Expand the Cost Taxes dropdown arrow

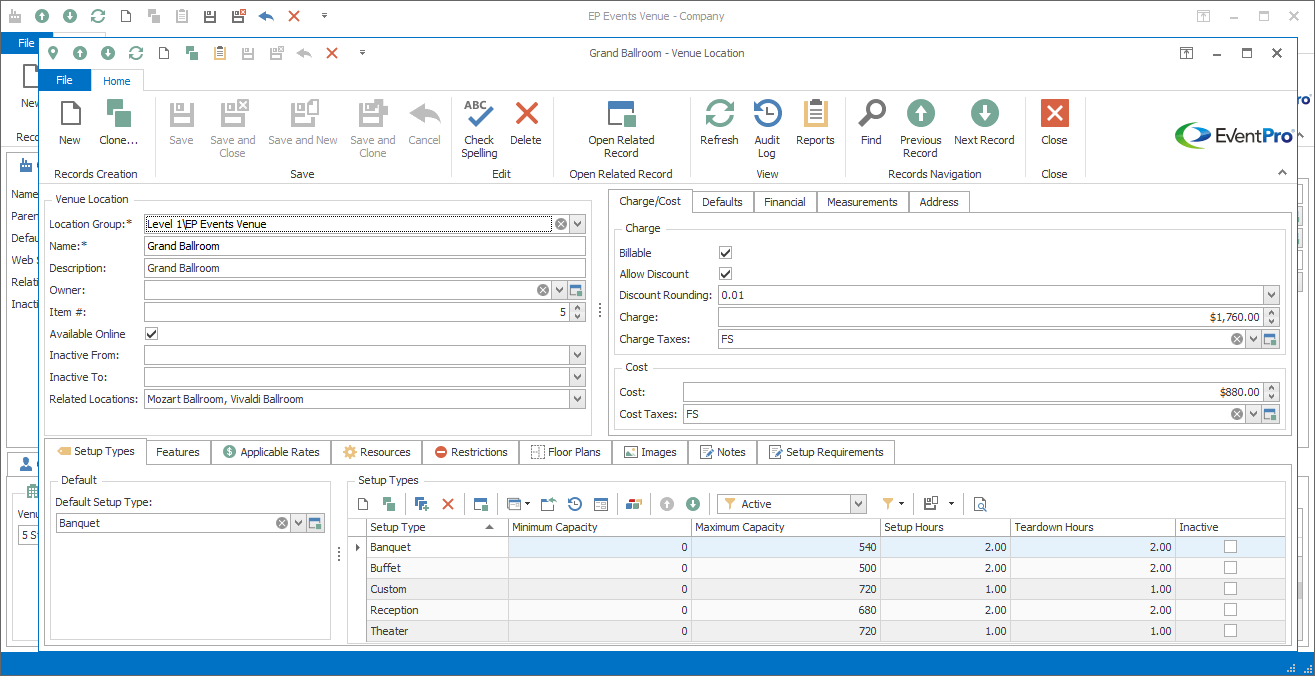coord(1254,414)
